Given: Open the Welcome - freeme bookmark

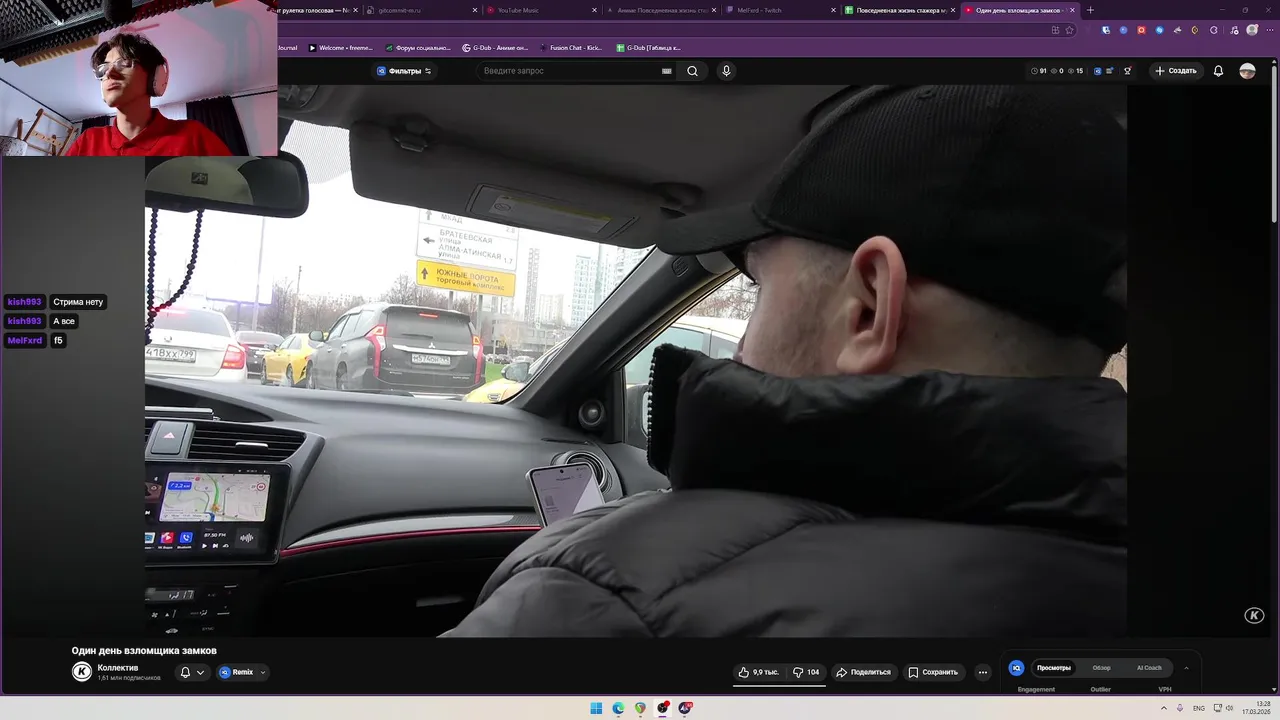Looking at the screenshot, I should [x=340, y=47].
